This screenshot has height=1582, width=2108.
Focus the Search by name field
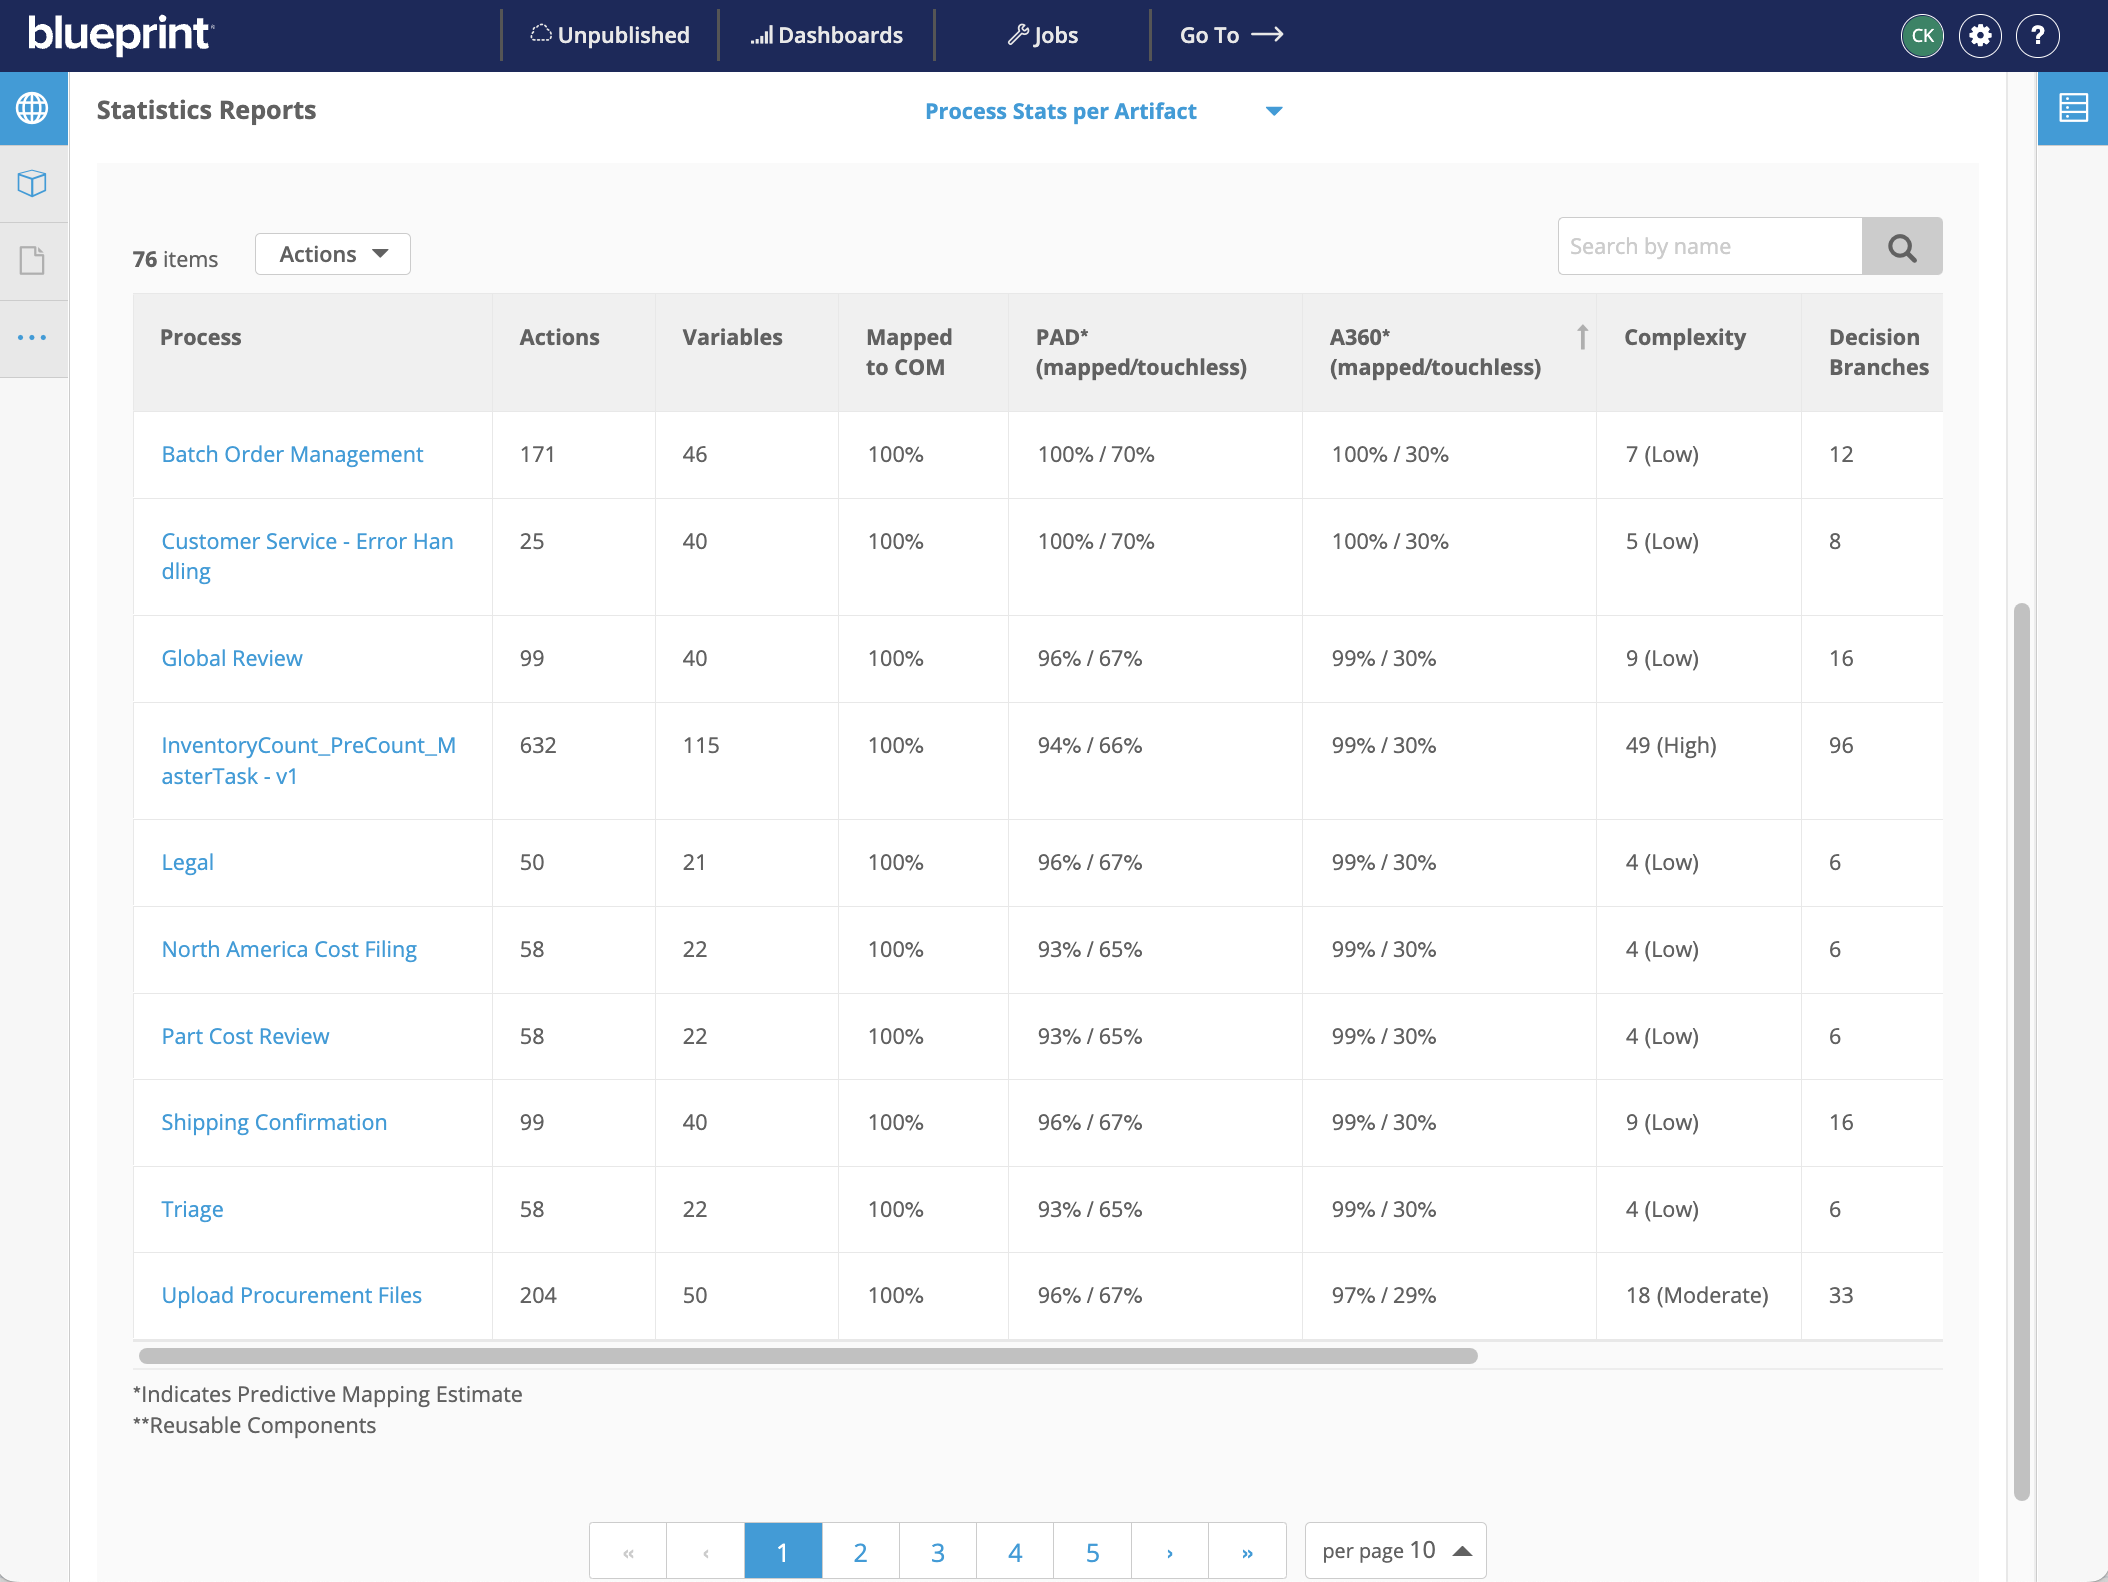click(x=1709, y=247)
